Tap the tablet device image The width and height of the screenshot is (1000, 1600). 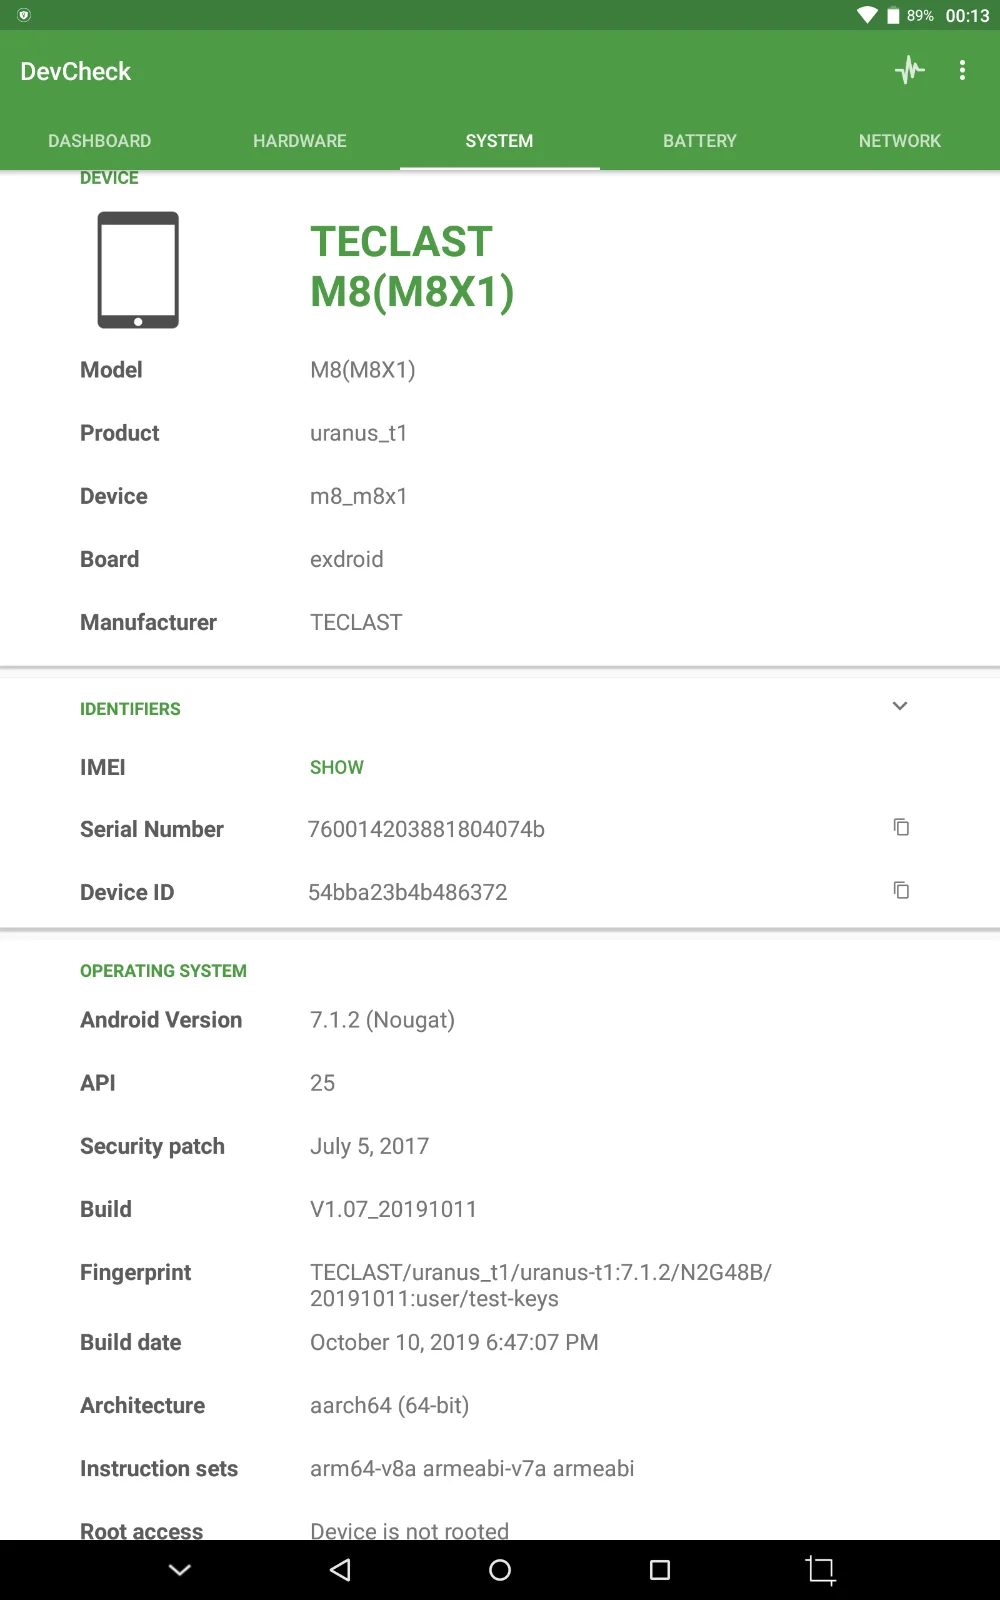pos(138,270)
